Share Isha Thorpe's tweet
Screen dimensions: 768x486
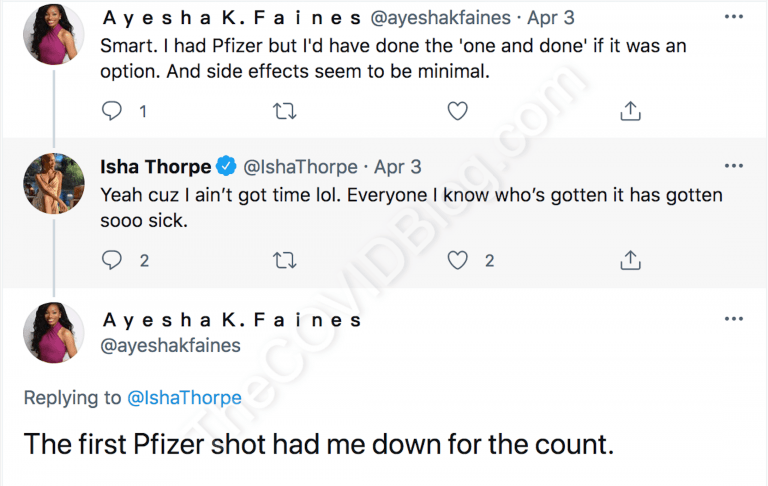630,260
